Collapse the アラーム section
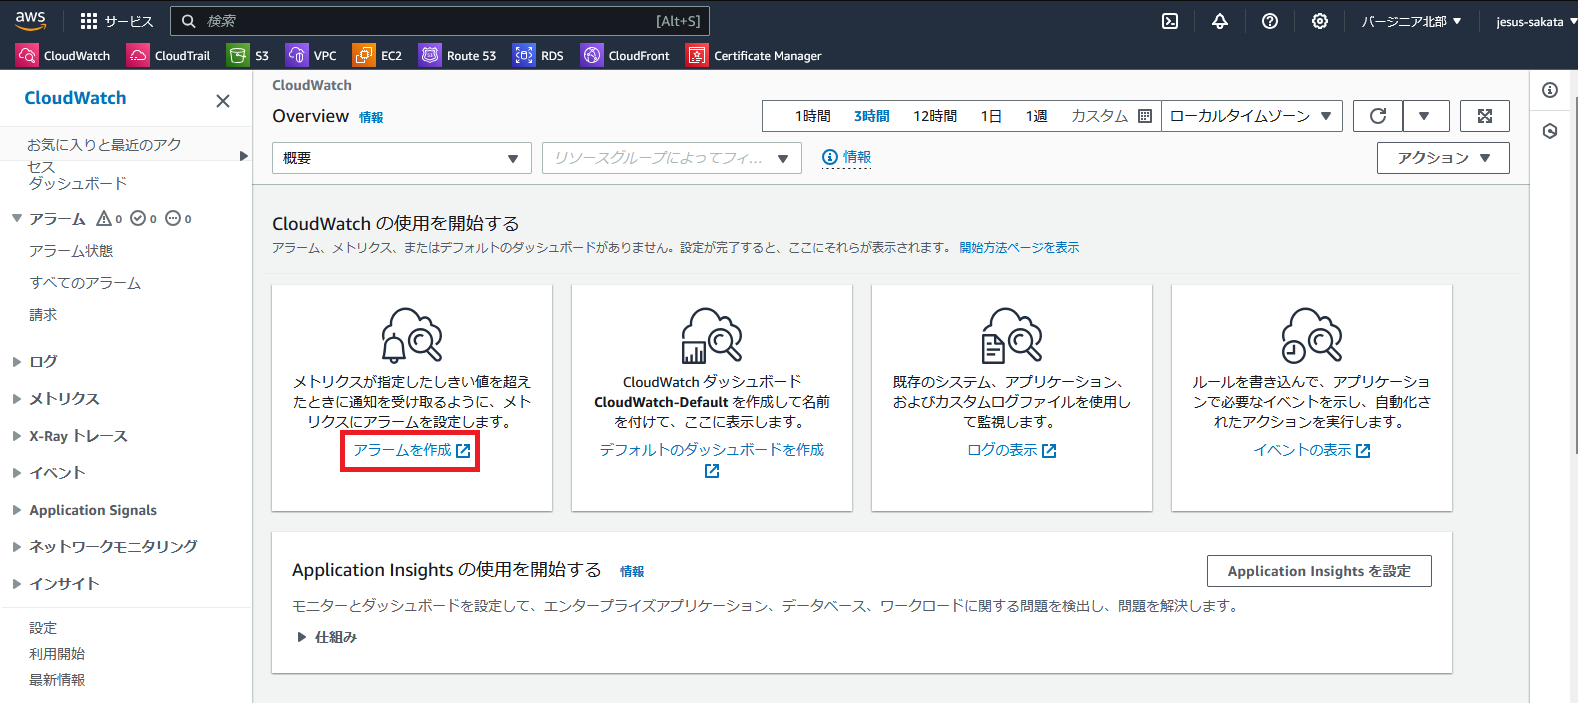This screenshot has width=1578, height=703. coord(17,218)
